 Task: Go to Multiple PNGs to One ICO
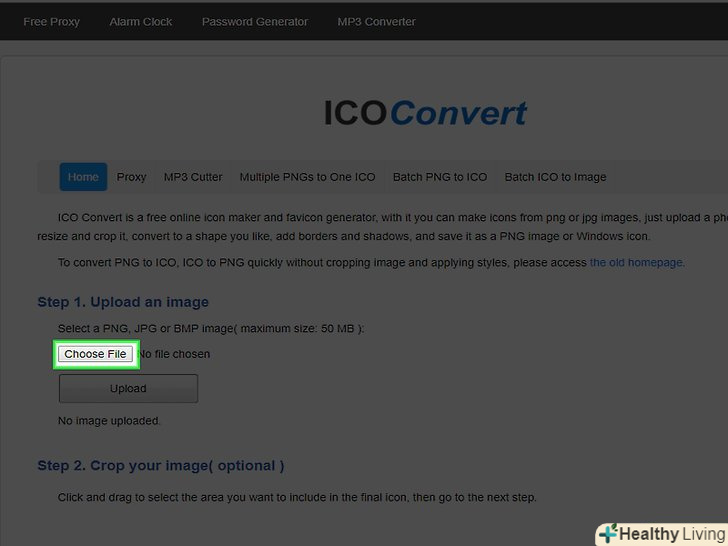pos(307,177)
